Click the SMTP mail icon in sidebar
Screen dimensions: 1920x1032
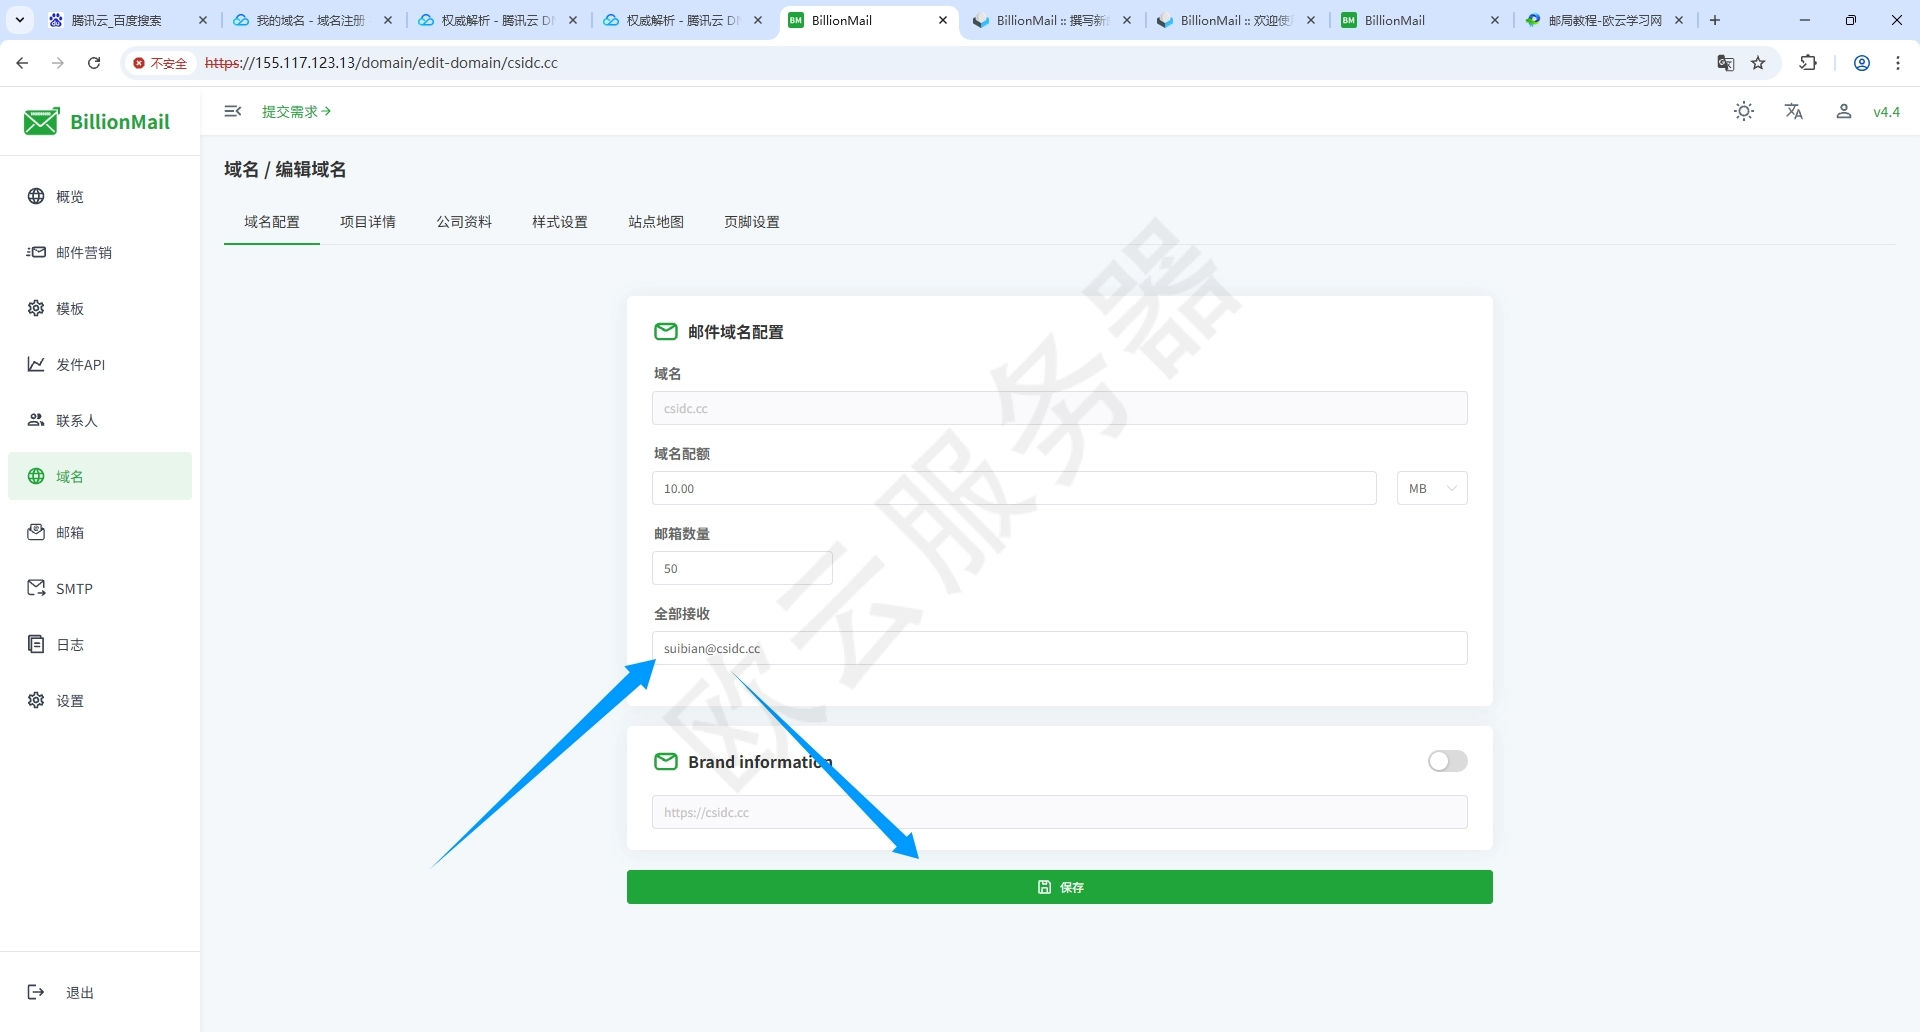click(x=36, y=588)
